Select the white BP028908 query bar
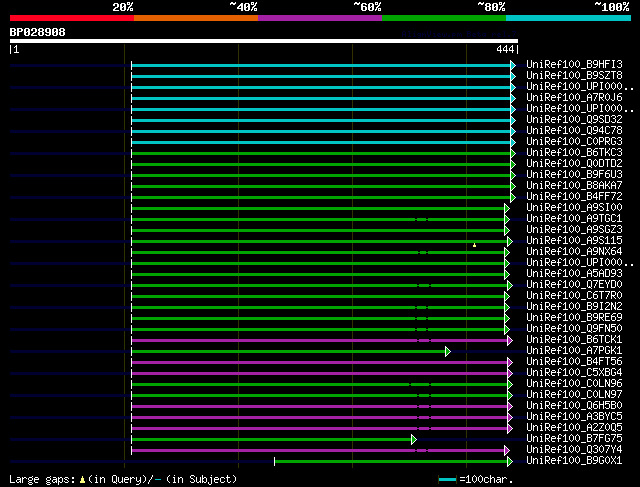Screen dimensions: 640x487 pos(264,41)
